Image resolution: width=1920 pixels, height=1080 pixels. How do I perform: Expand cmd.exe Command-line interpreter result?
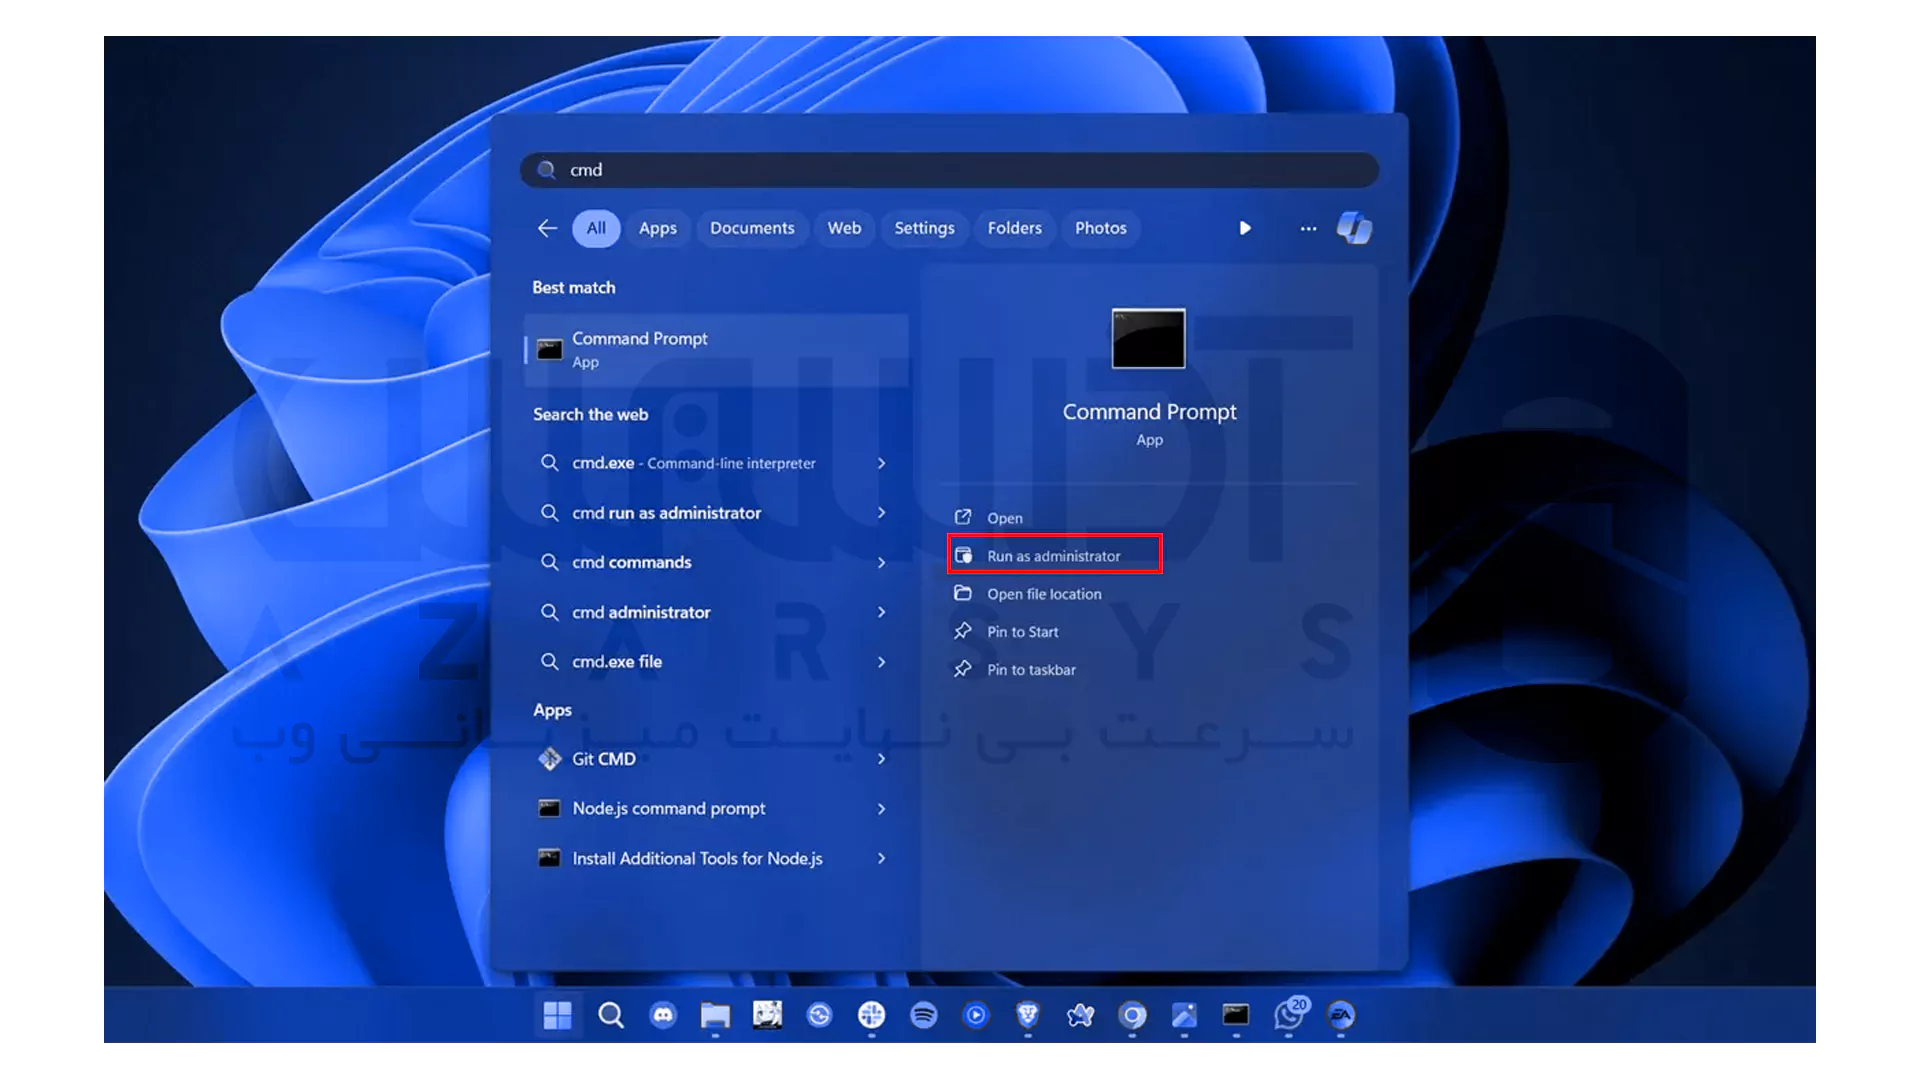coord(880,463)
